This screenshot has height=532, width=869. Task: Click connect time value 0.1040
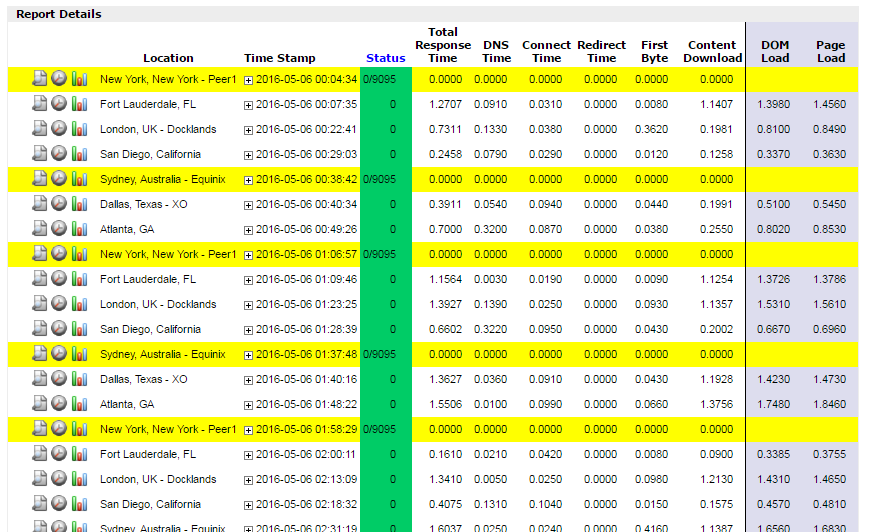pyautogui.click(x=545, y=504)
